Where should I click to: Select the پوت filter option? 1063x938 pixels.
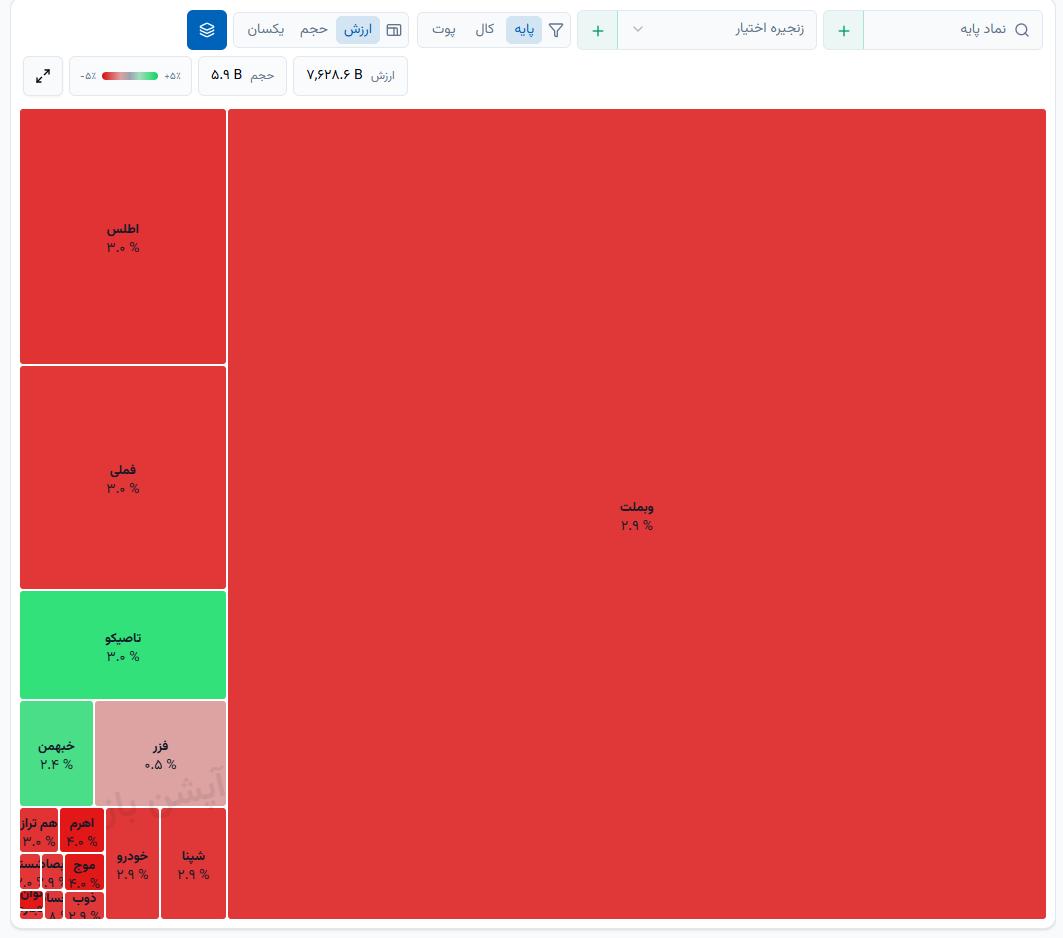[444, 30]
